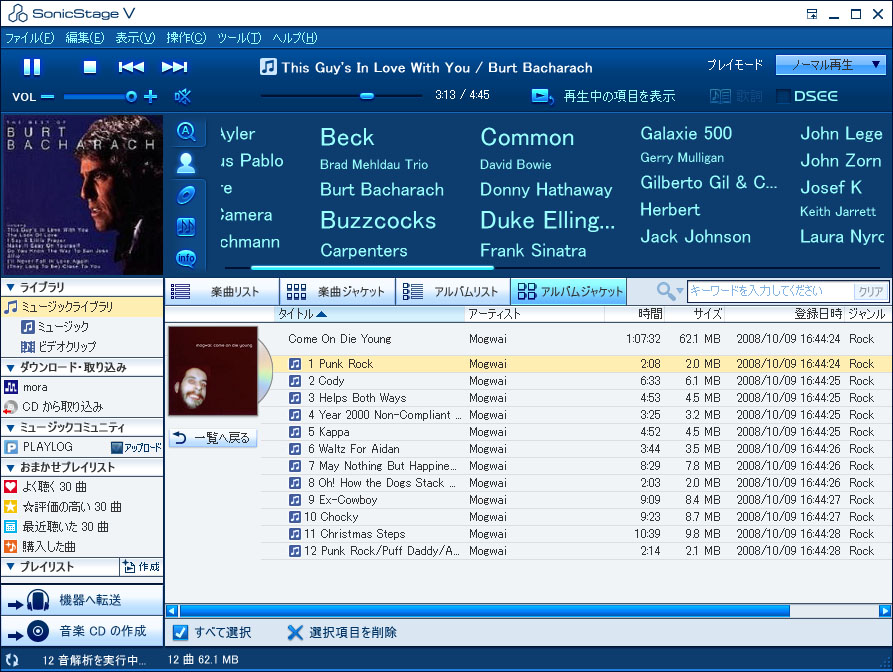
Task: Pause the currently playing track
Action: 32,67
